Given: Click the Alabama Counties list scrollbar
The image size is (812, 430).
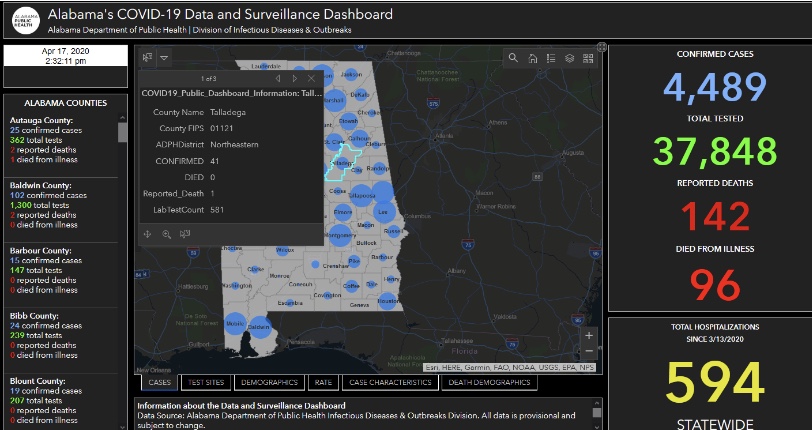Looking at the screenshot, I should [123, 133].
